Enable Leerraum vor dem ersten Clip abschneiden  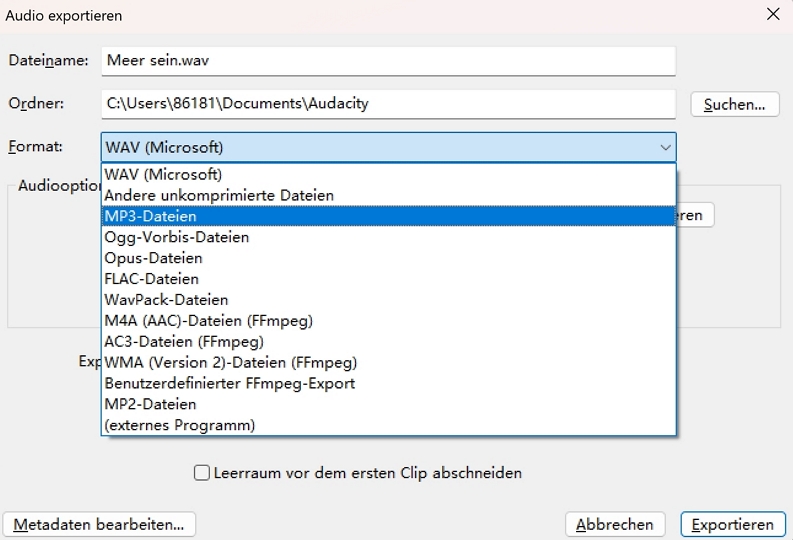[202, 473]
